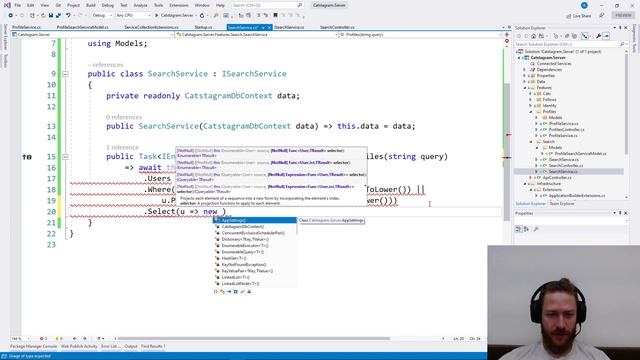Toggle the namespaces filter in IntelliSense list
This screenshot has height=360, width=640.
click(x=216, y=291)
